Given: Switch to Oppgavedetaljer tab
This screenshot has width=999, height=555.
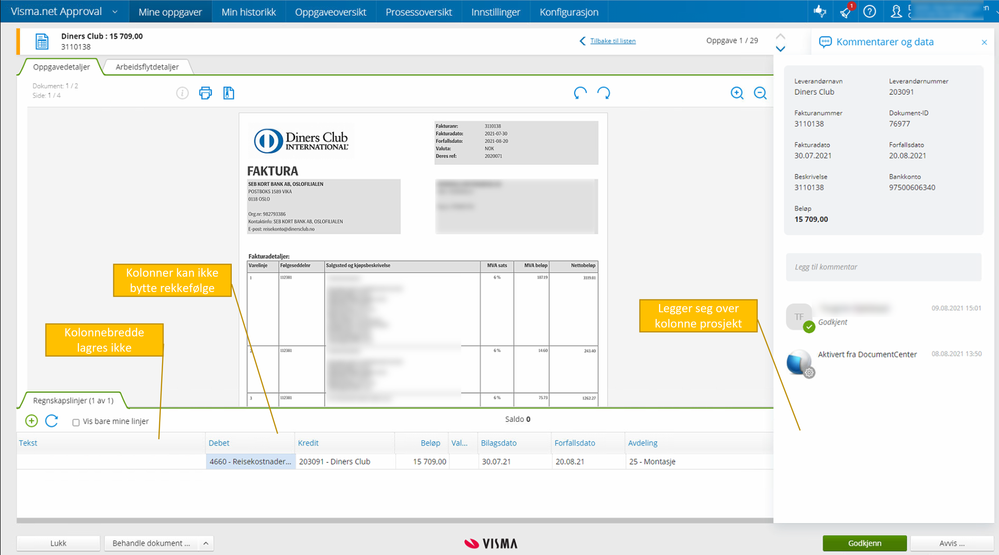Looking at the screenshot, I should click(61, 67).
